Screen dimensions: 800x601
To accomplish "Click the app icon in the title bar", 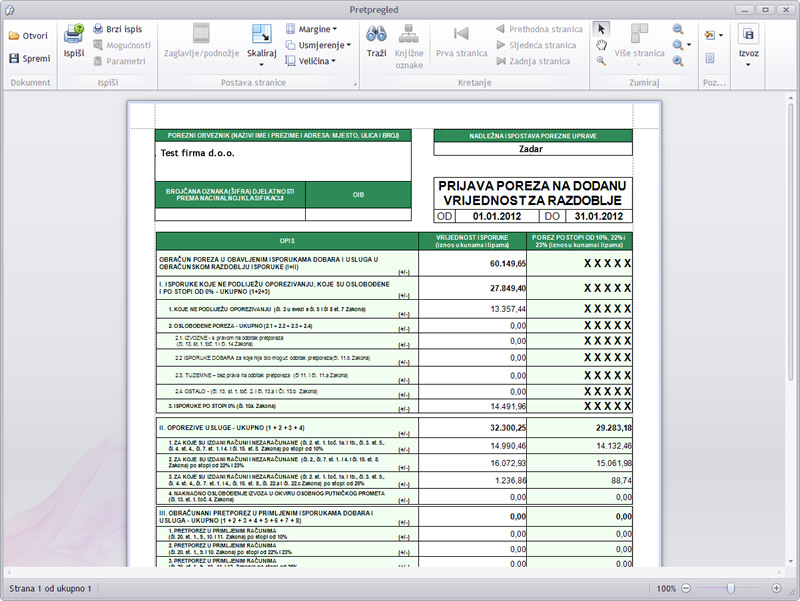I will (x=9, y=10).
